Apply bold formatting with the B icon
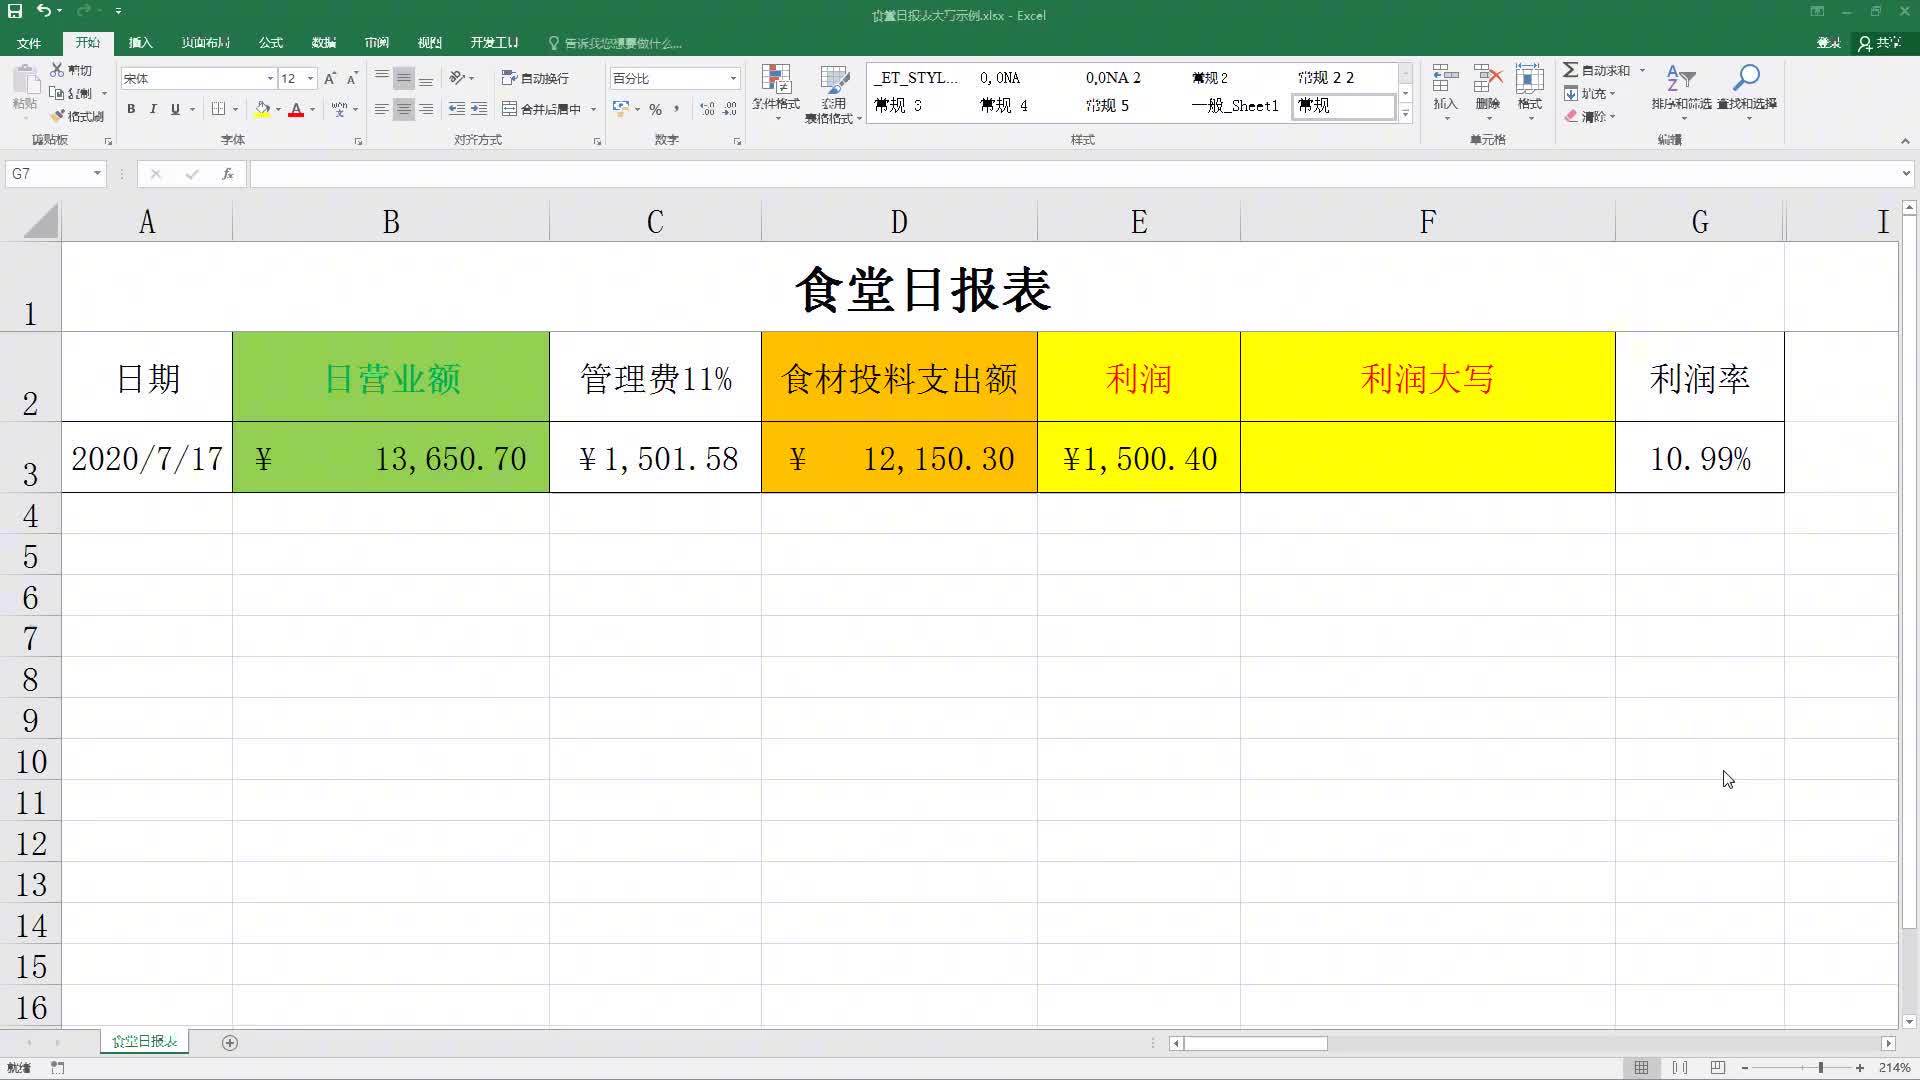Image resolution: width=1920 pixels, height=1080 pixels. pyautogui.click(x=131, y=109)
